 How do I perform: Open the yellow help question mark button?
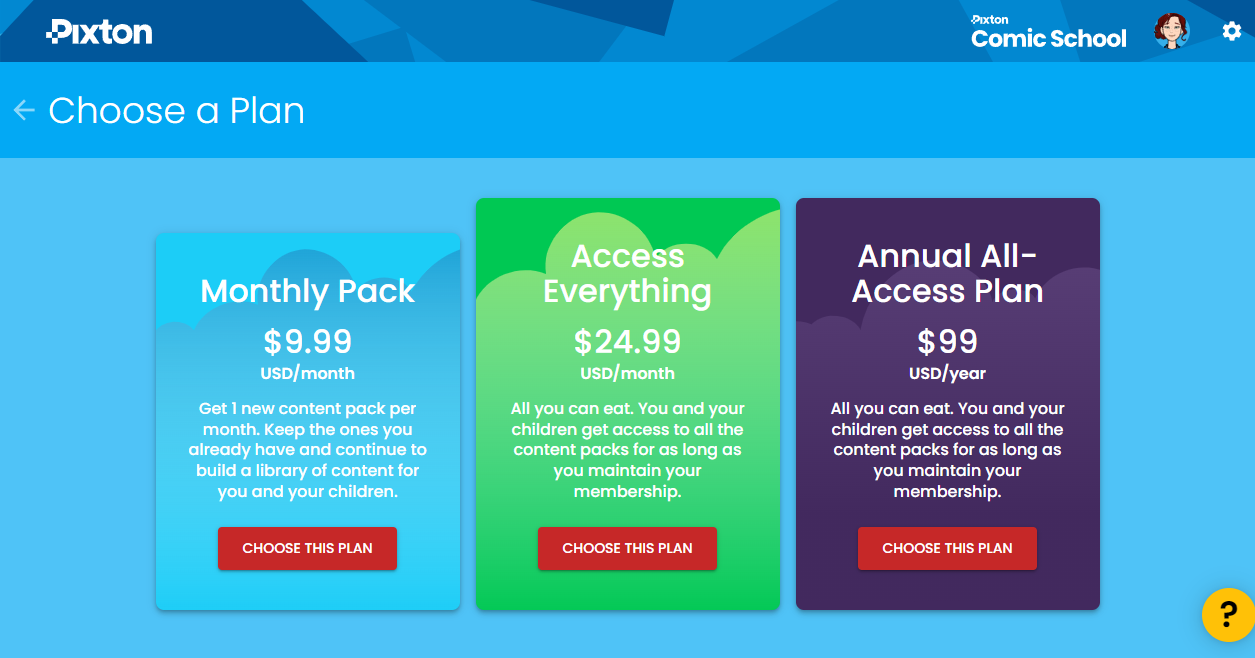[x=1225, y=615]
